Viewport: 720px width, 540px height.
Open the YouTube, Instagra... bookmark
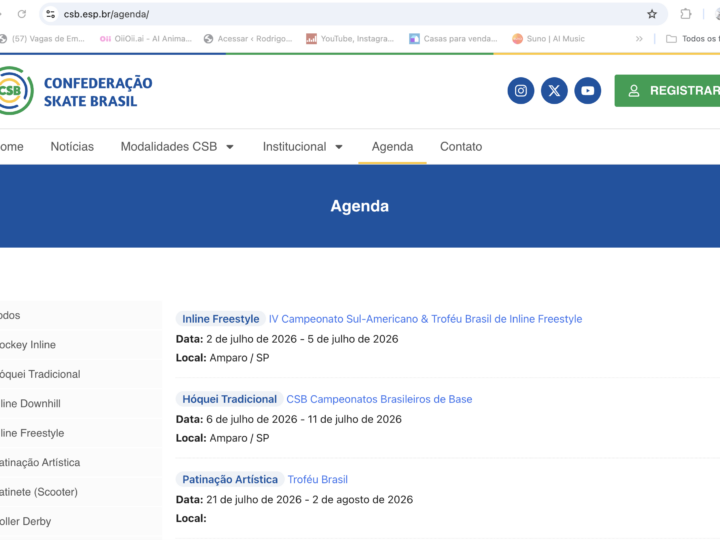pyautogui.click(x=350, y=39)
